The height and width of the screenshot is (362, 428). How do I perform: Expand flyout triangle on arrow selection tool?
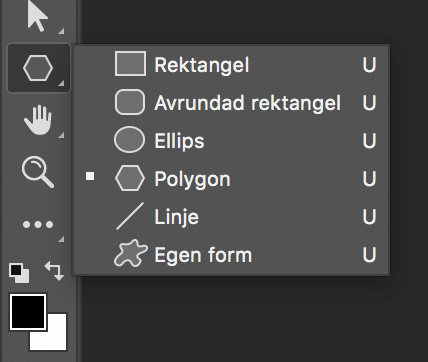pyautogui.click(x=61, y=31)
